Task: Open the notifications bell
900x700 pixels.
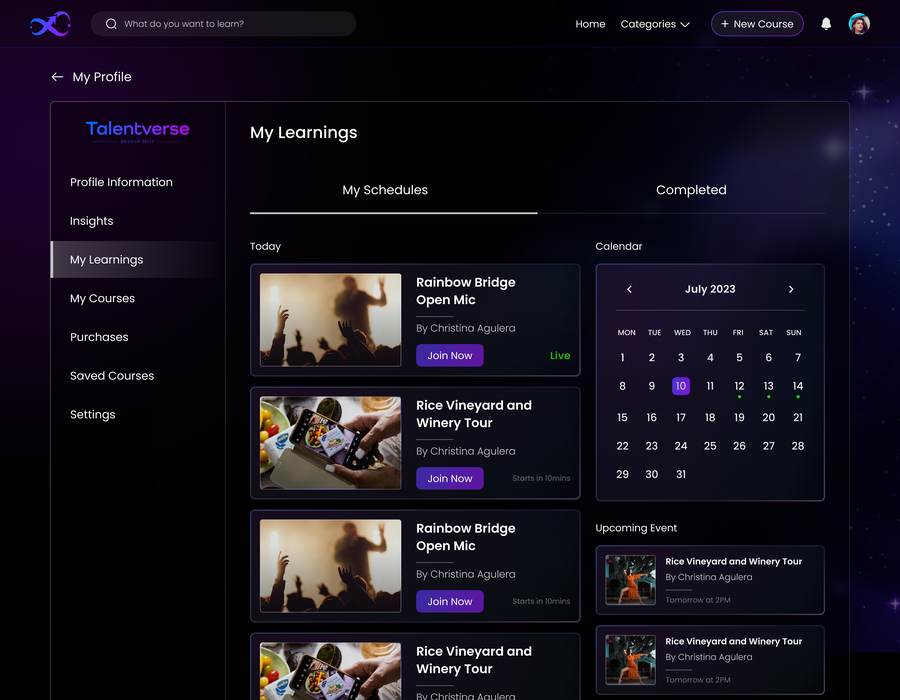Action: [x=826, y=24]
